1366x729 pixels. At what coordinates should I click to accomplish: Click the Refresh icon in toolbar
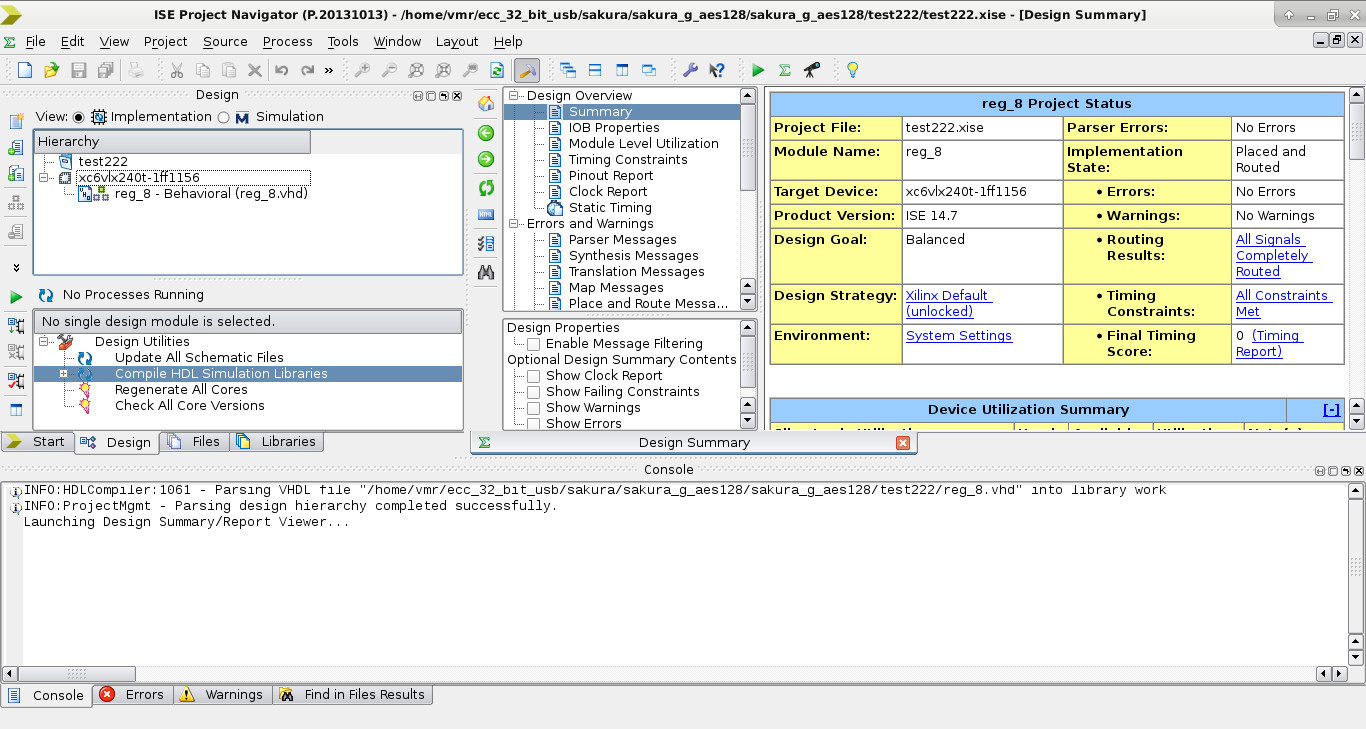(x=497, y=70)
